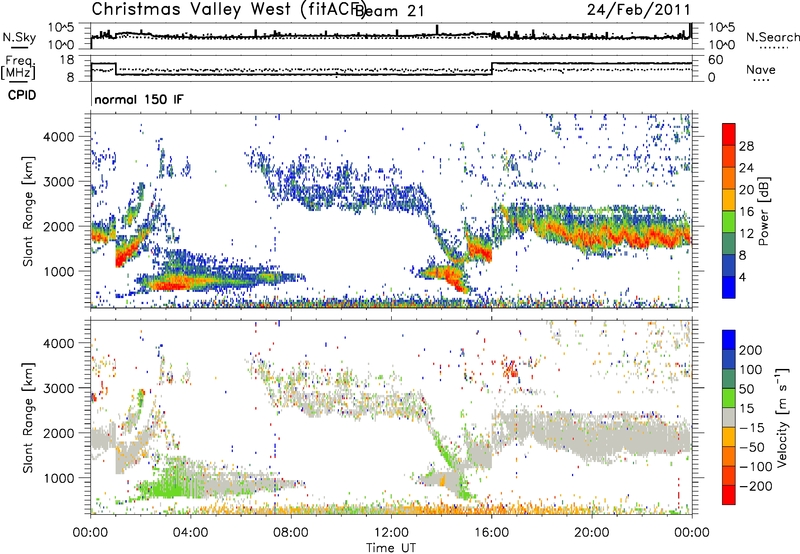The image size is (800, 554).
Task: Click the '3000' tick on velocity panel
Action: pos(58,388)
